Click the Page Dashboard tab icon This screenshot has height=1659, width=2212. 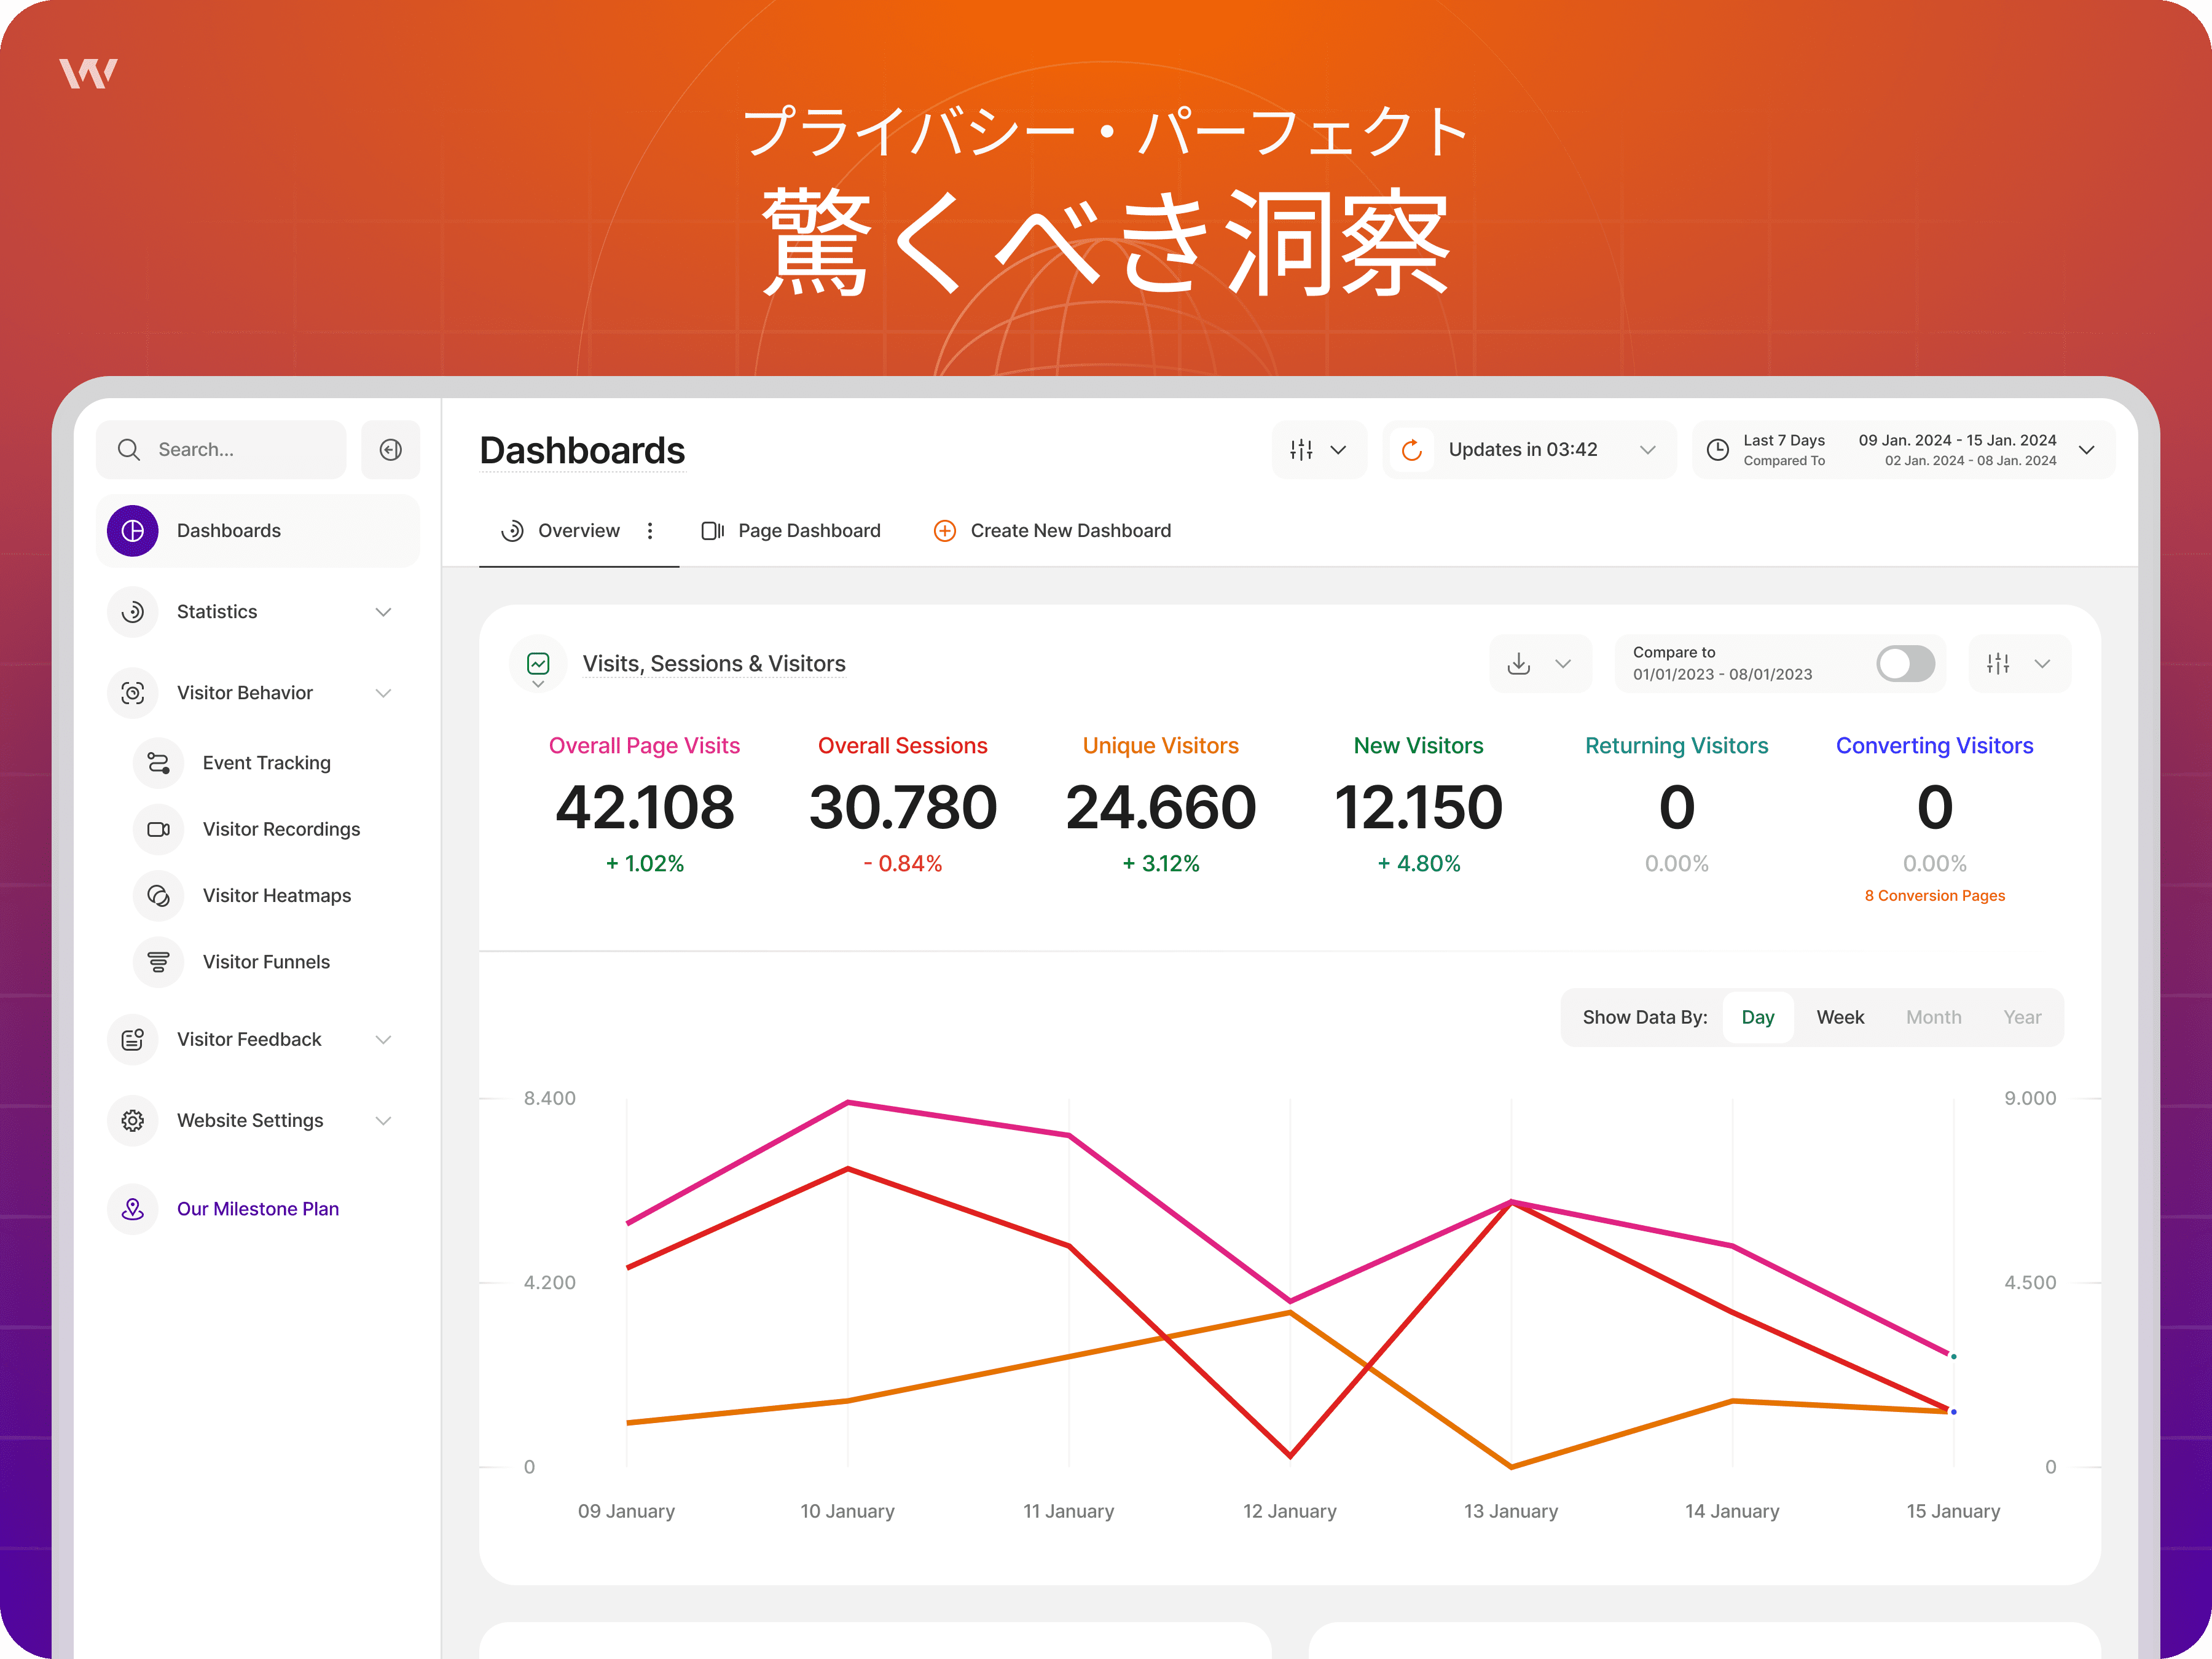point(713,531)
